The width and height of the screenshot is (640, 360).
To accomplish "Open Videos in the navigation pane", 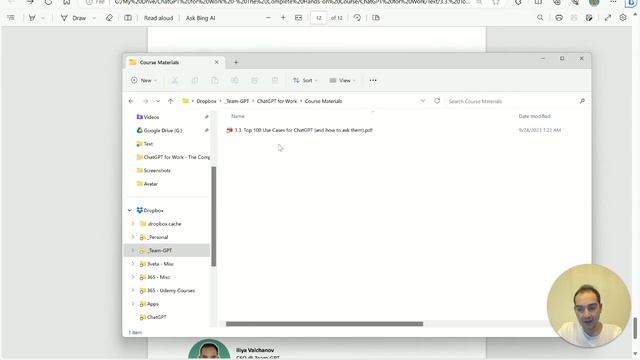I will tap(151, 117).
